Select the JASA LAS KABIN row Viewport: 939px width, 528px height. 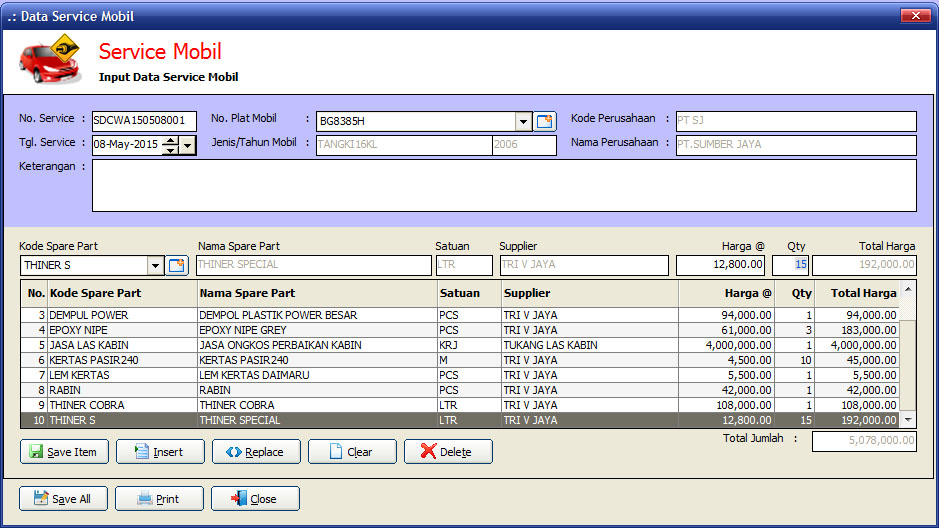300,345
